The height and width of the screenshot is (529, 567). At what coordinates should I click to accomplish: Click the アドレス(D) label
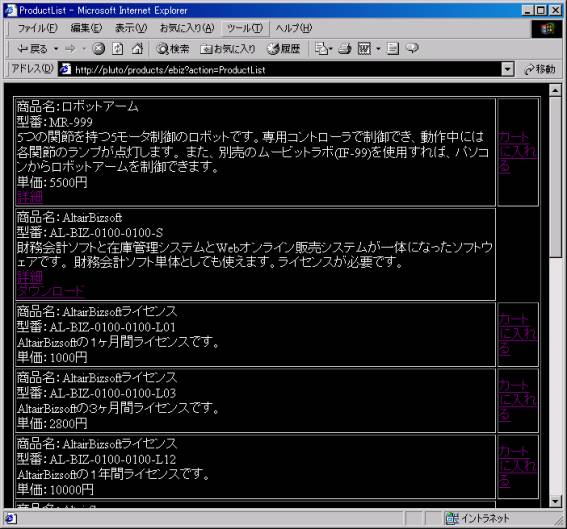[x=32, y=69]
